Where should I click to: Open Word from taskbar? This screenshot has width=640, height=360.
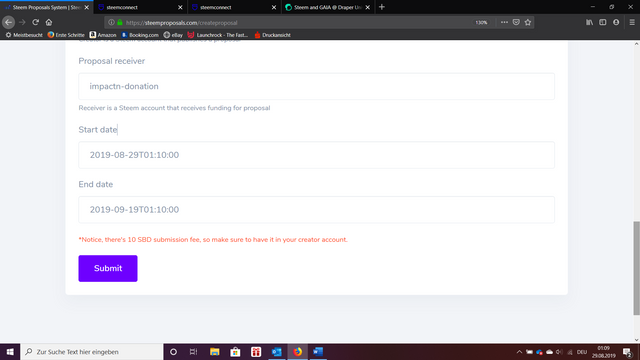pos(318,352)
